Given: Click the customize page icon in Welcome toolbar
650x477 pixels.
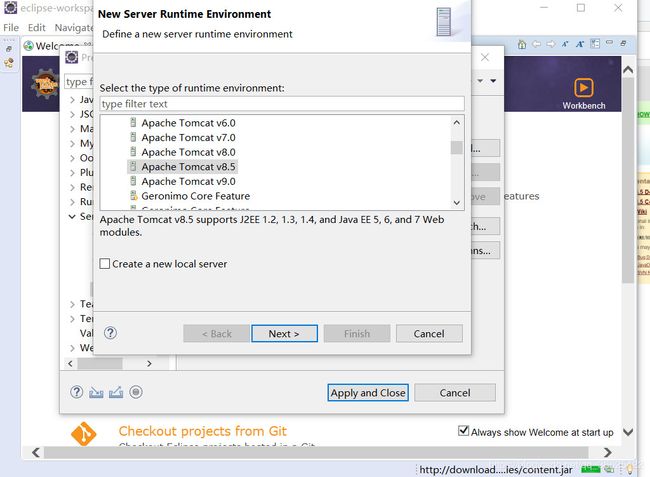Looking at the screenshot, I should (595, 44).
